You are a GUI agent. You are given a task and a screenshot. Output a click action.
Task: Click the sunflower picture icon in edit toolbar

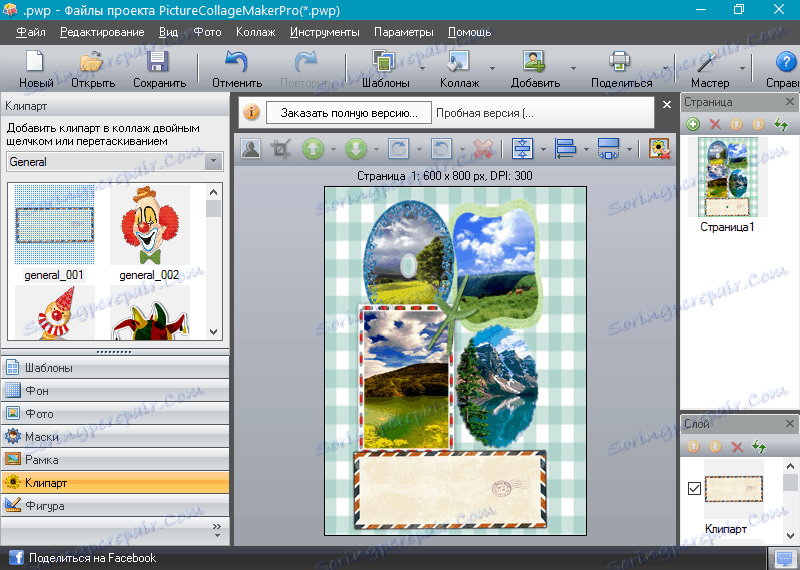[x=659, y=149]
